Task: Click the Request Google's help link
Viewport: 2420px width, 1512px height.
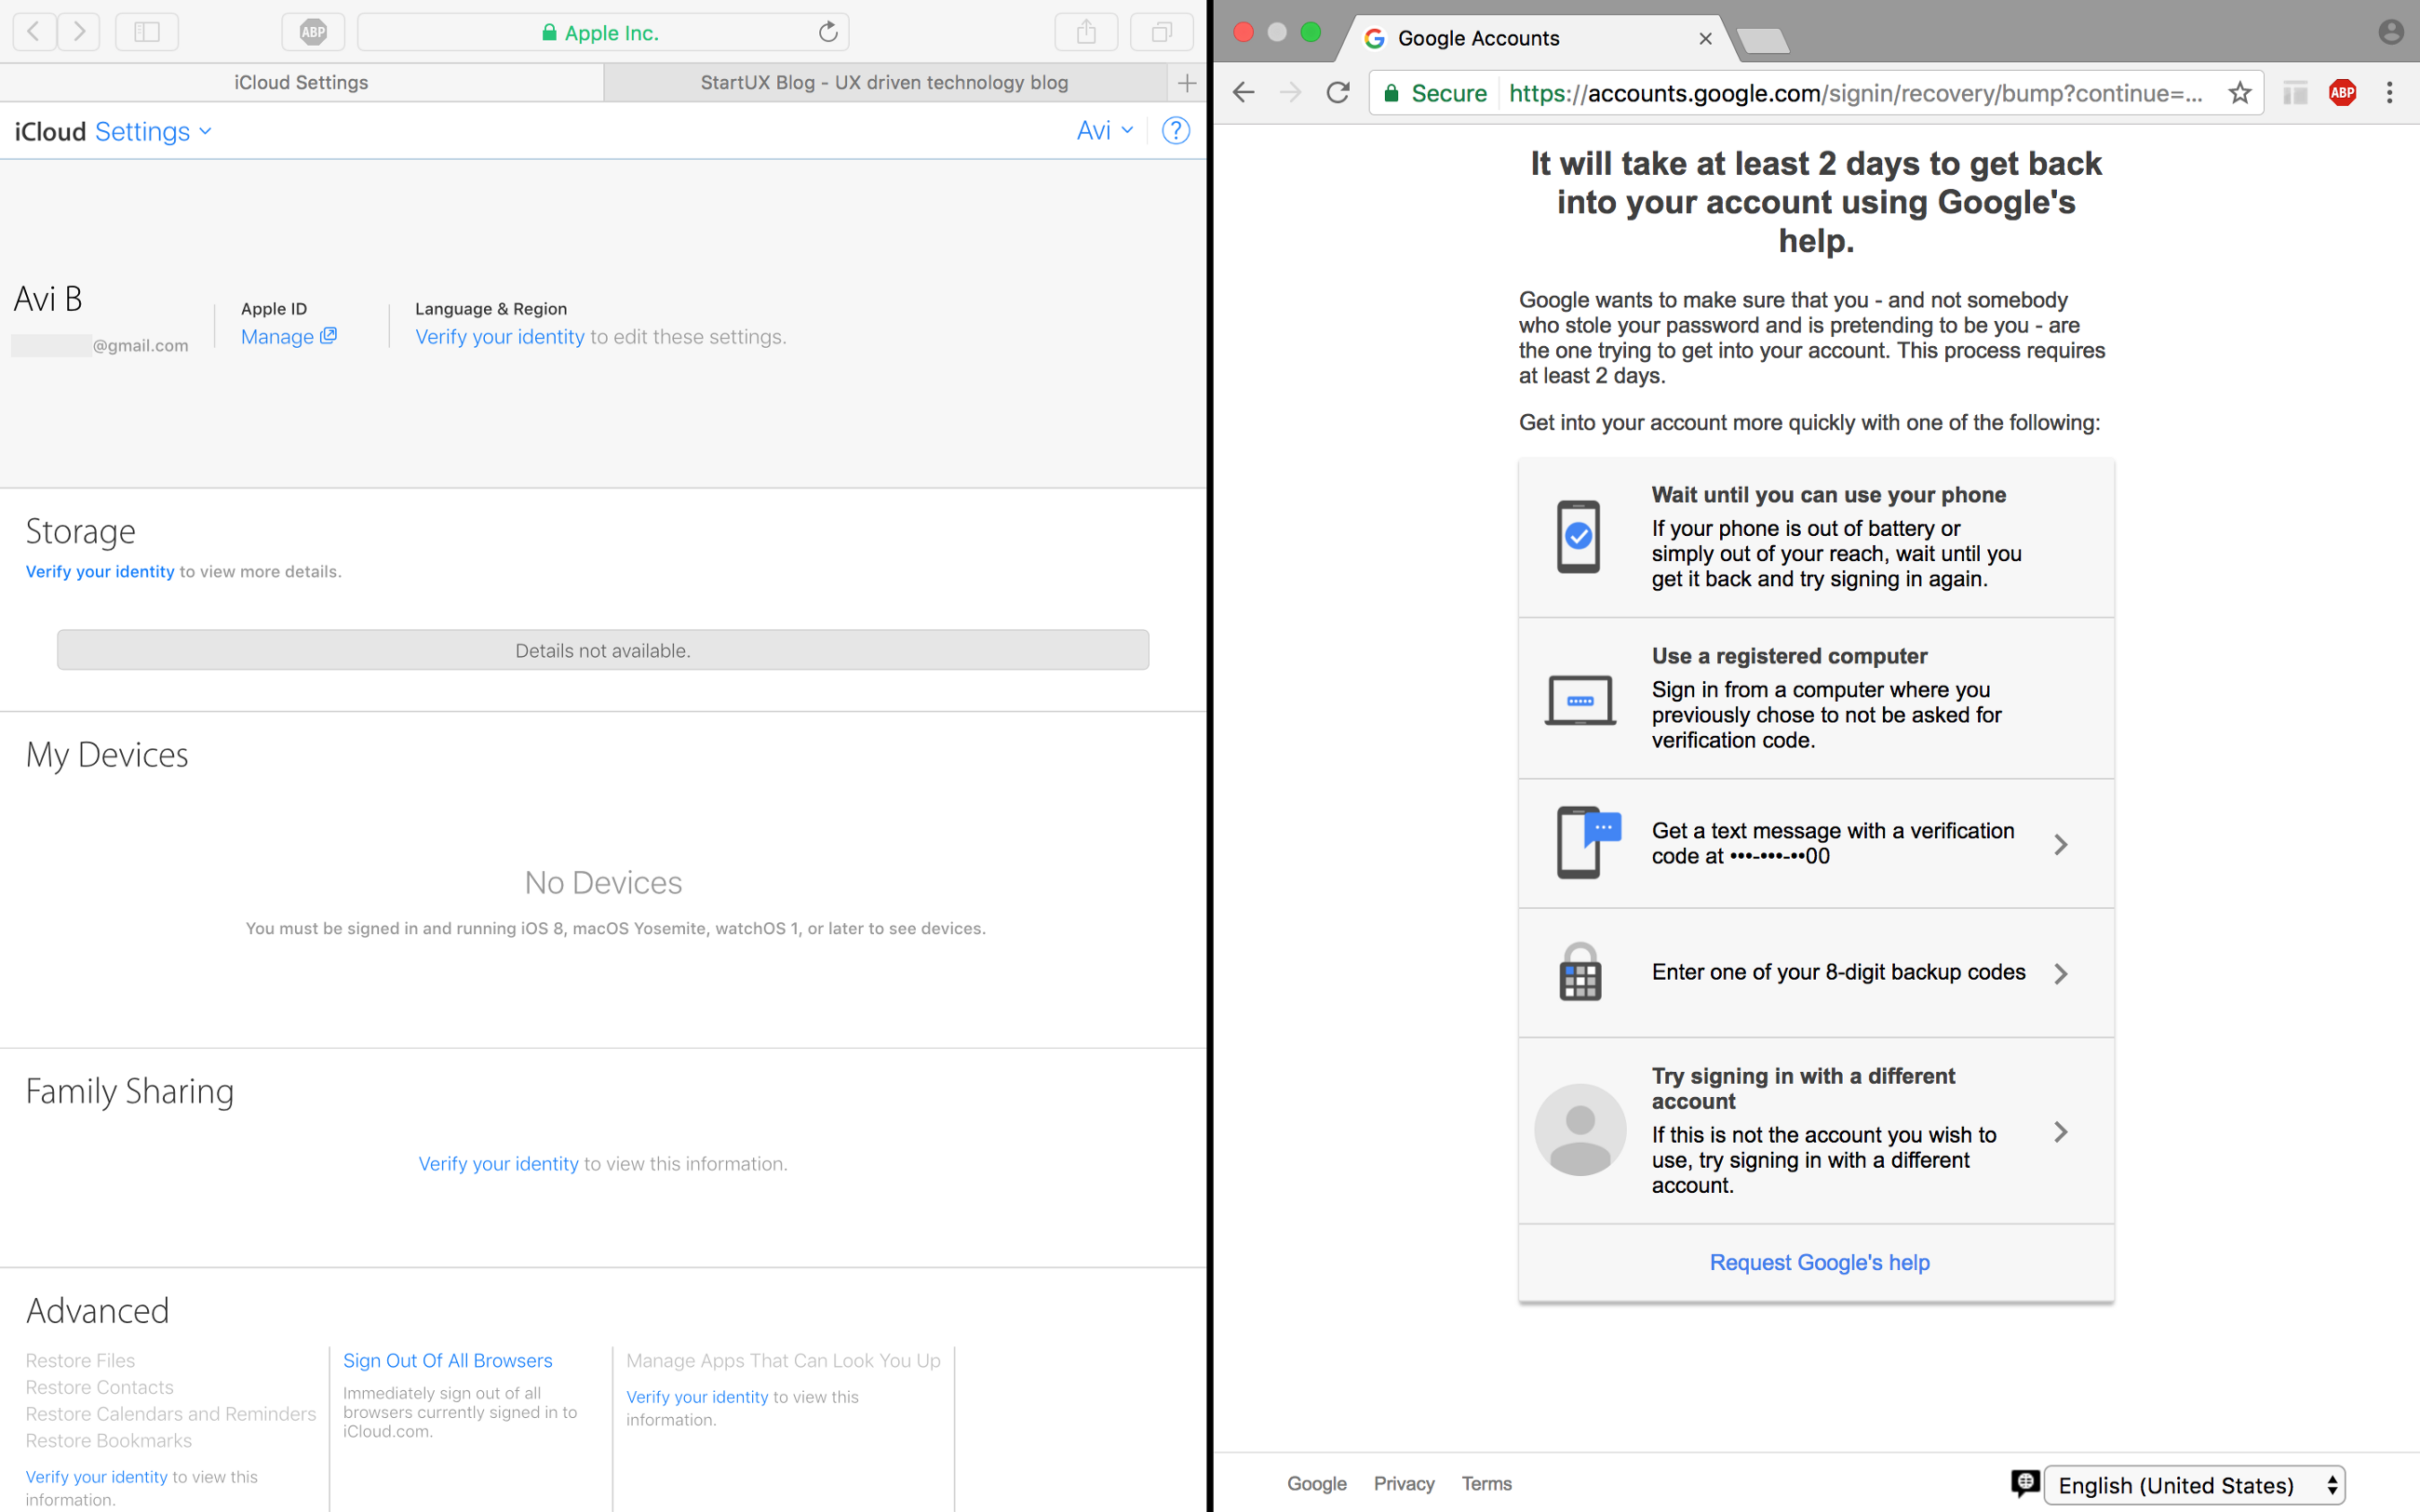Action: tap(1819, 1262)
